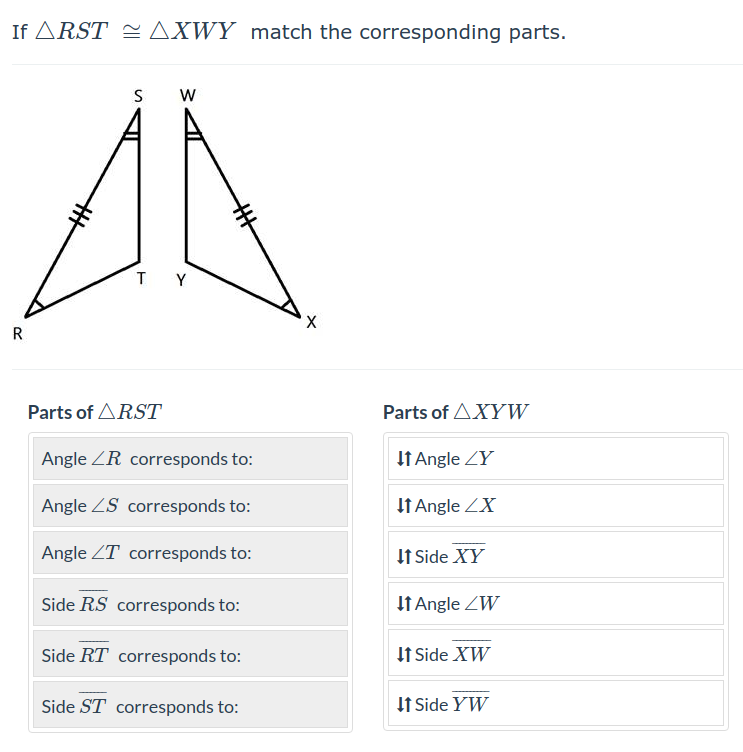
Task: Select the 'Side RS corresponds to:' row
Action: [x=190, y=604]
